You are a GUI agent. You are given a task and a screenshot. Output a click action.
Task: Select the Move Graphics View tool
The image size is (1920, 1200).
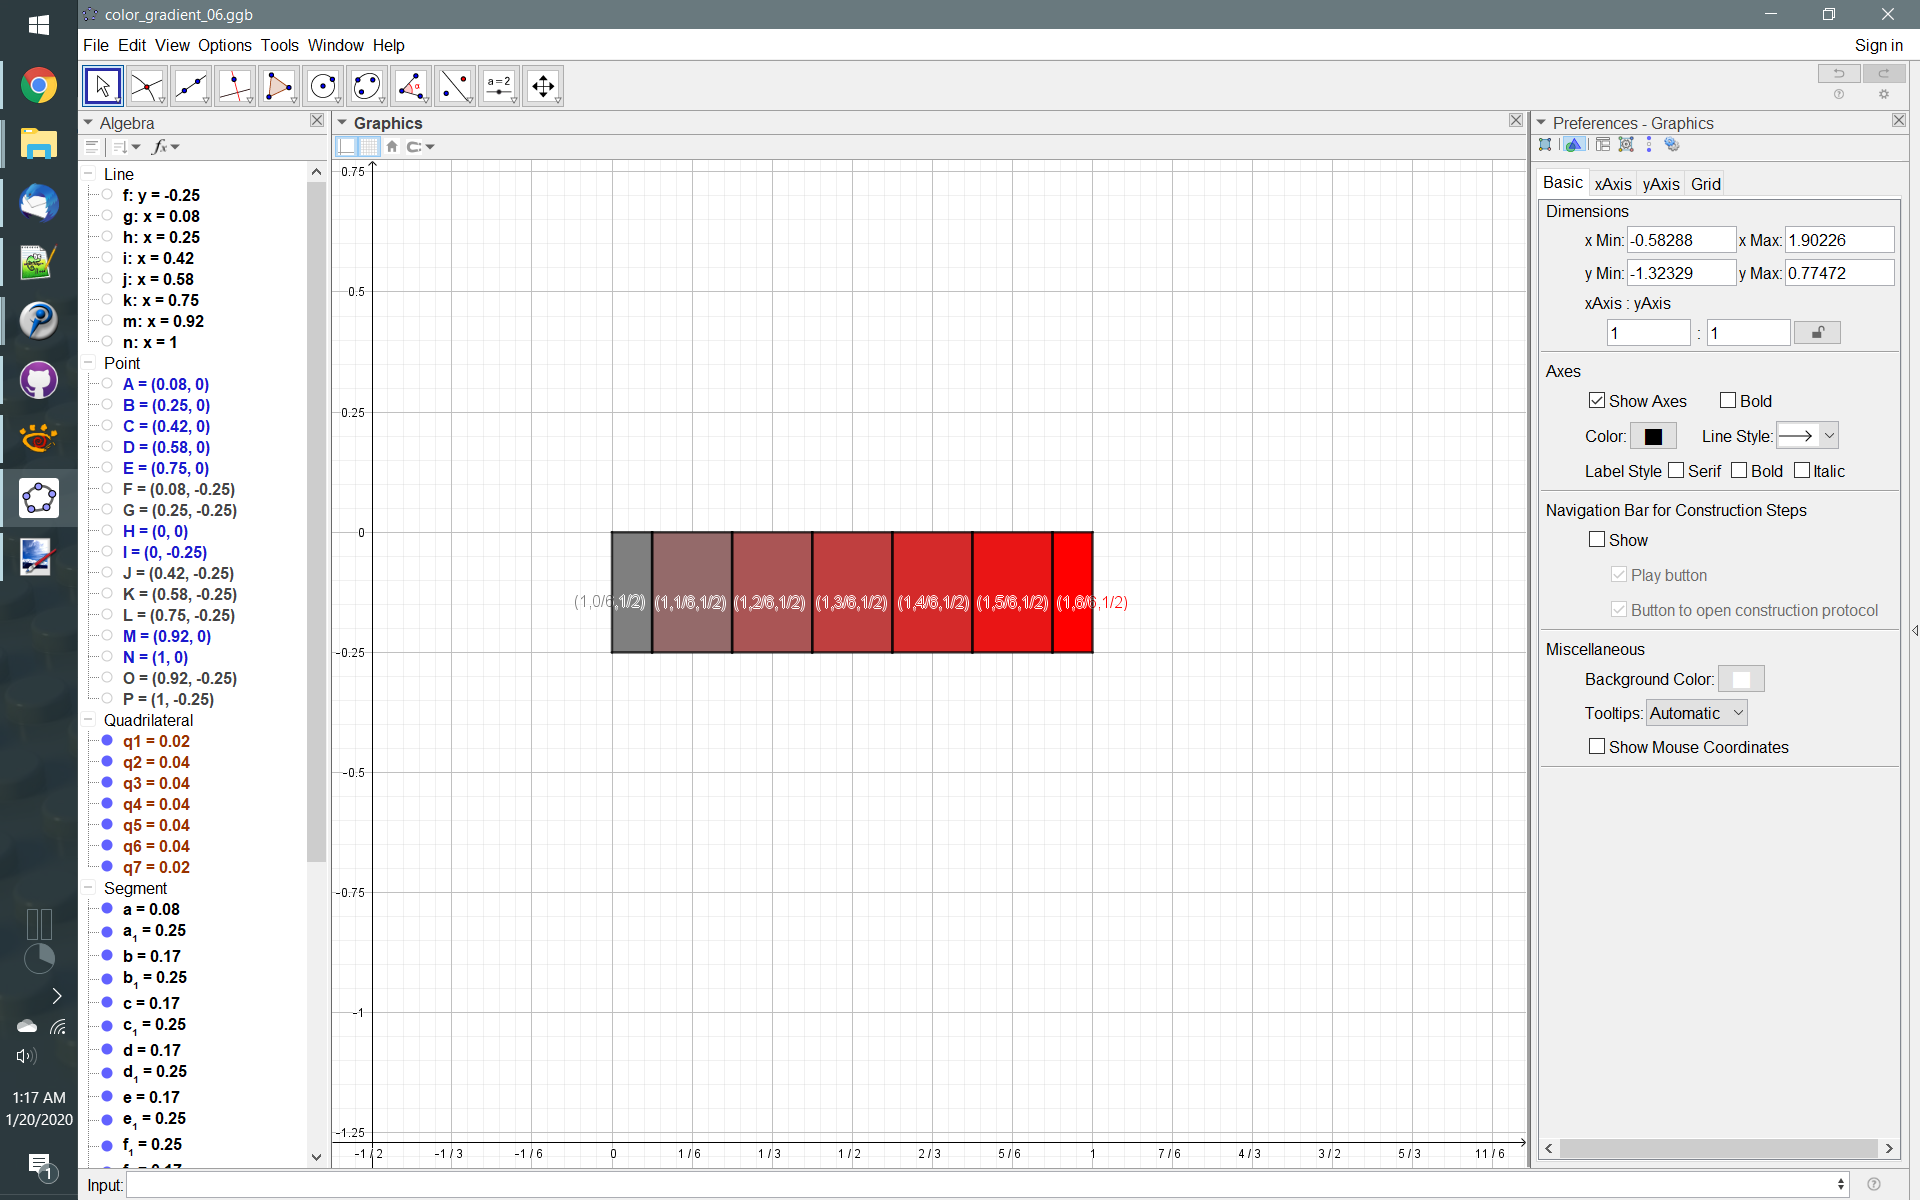click(543, 86)
